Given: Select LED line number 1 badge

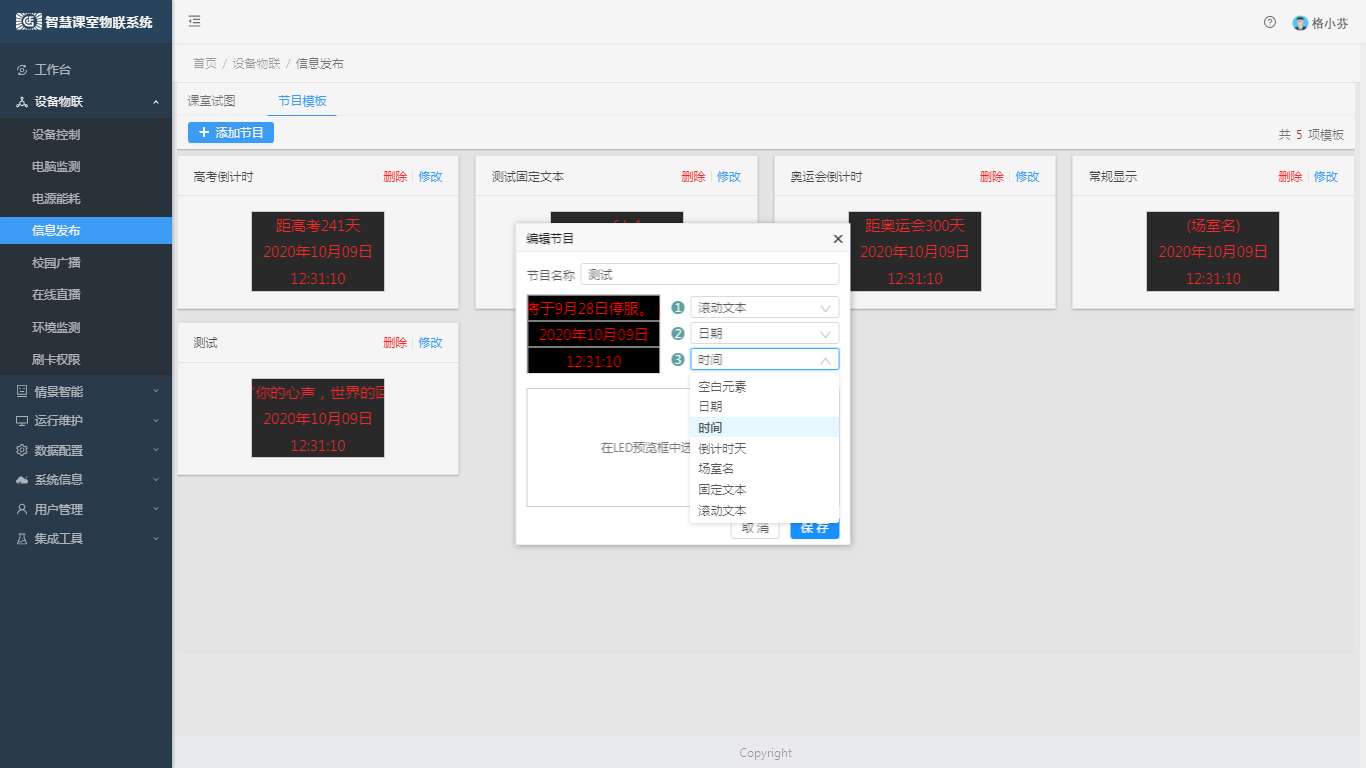Looking at the screenshot, I should (678, 308).
